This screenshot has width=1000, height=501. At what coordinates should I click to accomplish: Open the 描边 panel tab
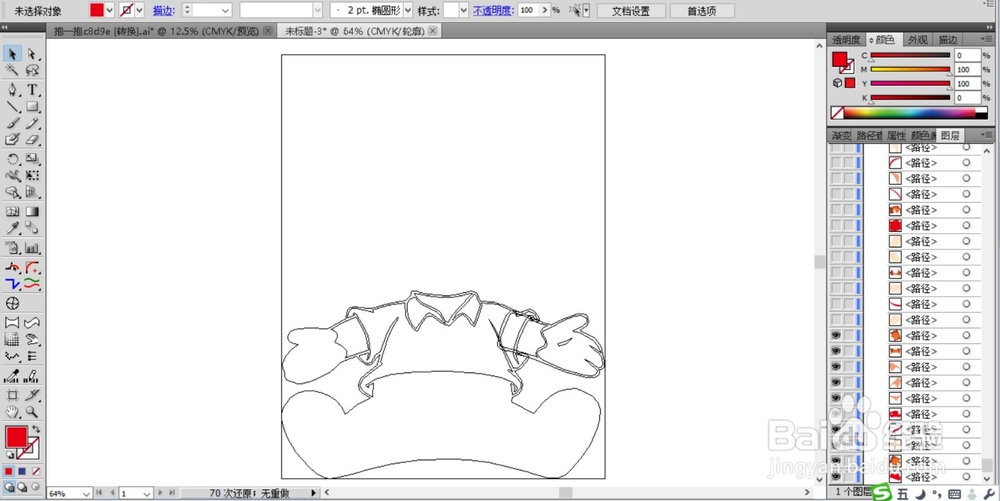(x=947, y=40)
